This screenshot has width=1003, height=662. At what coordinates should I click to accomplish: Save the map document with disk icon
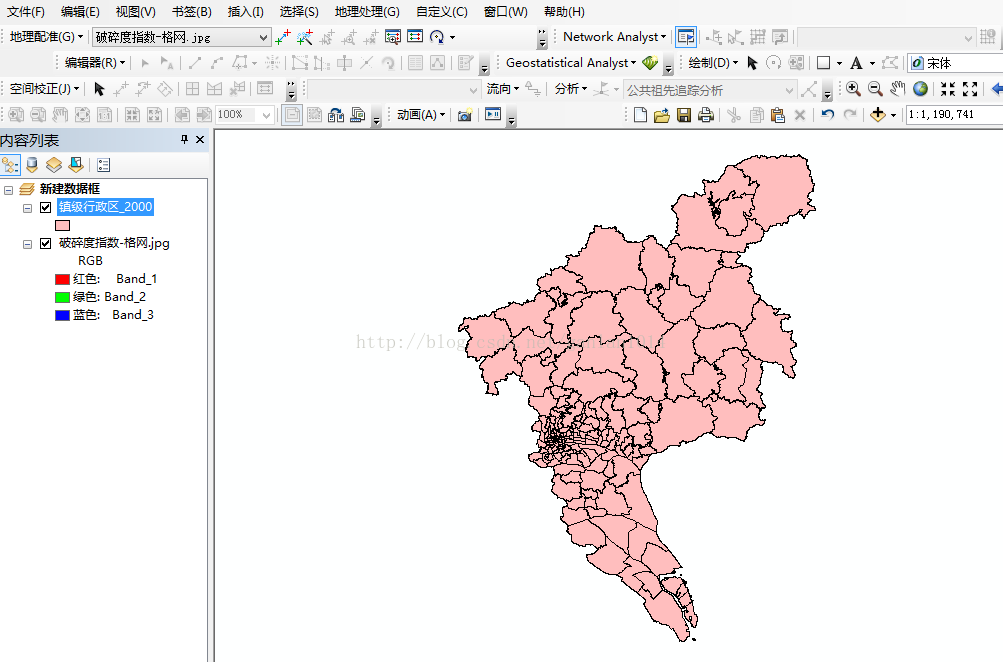(684, 115)
